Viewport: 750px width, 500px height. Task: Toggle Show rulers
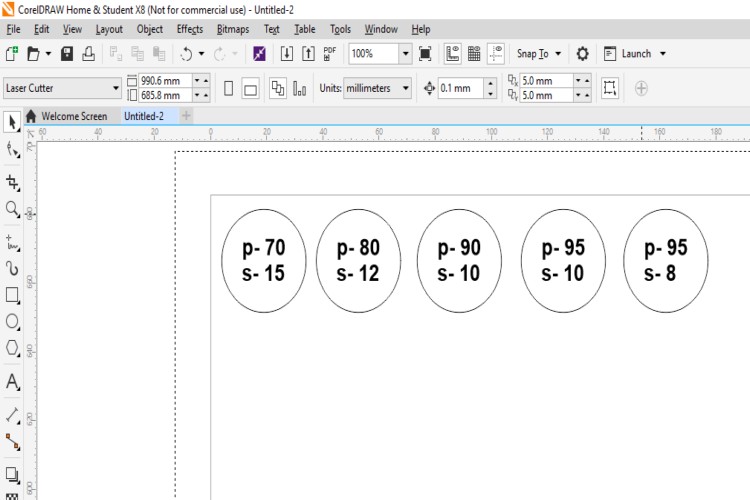tap(452, 54)
